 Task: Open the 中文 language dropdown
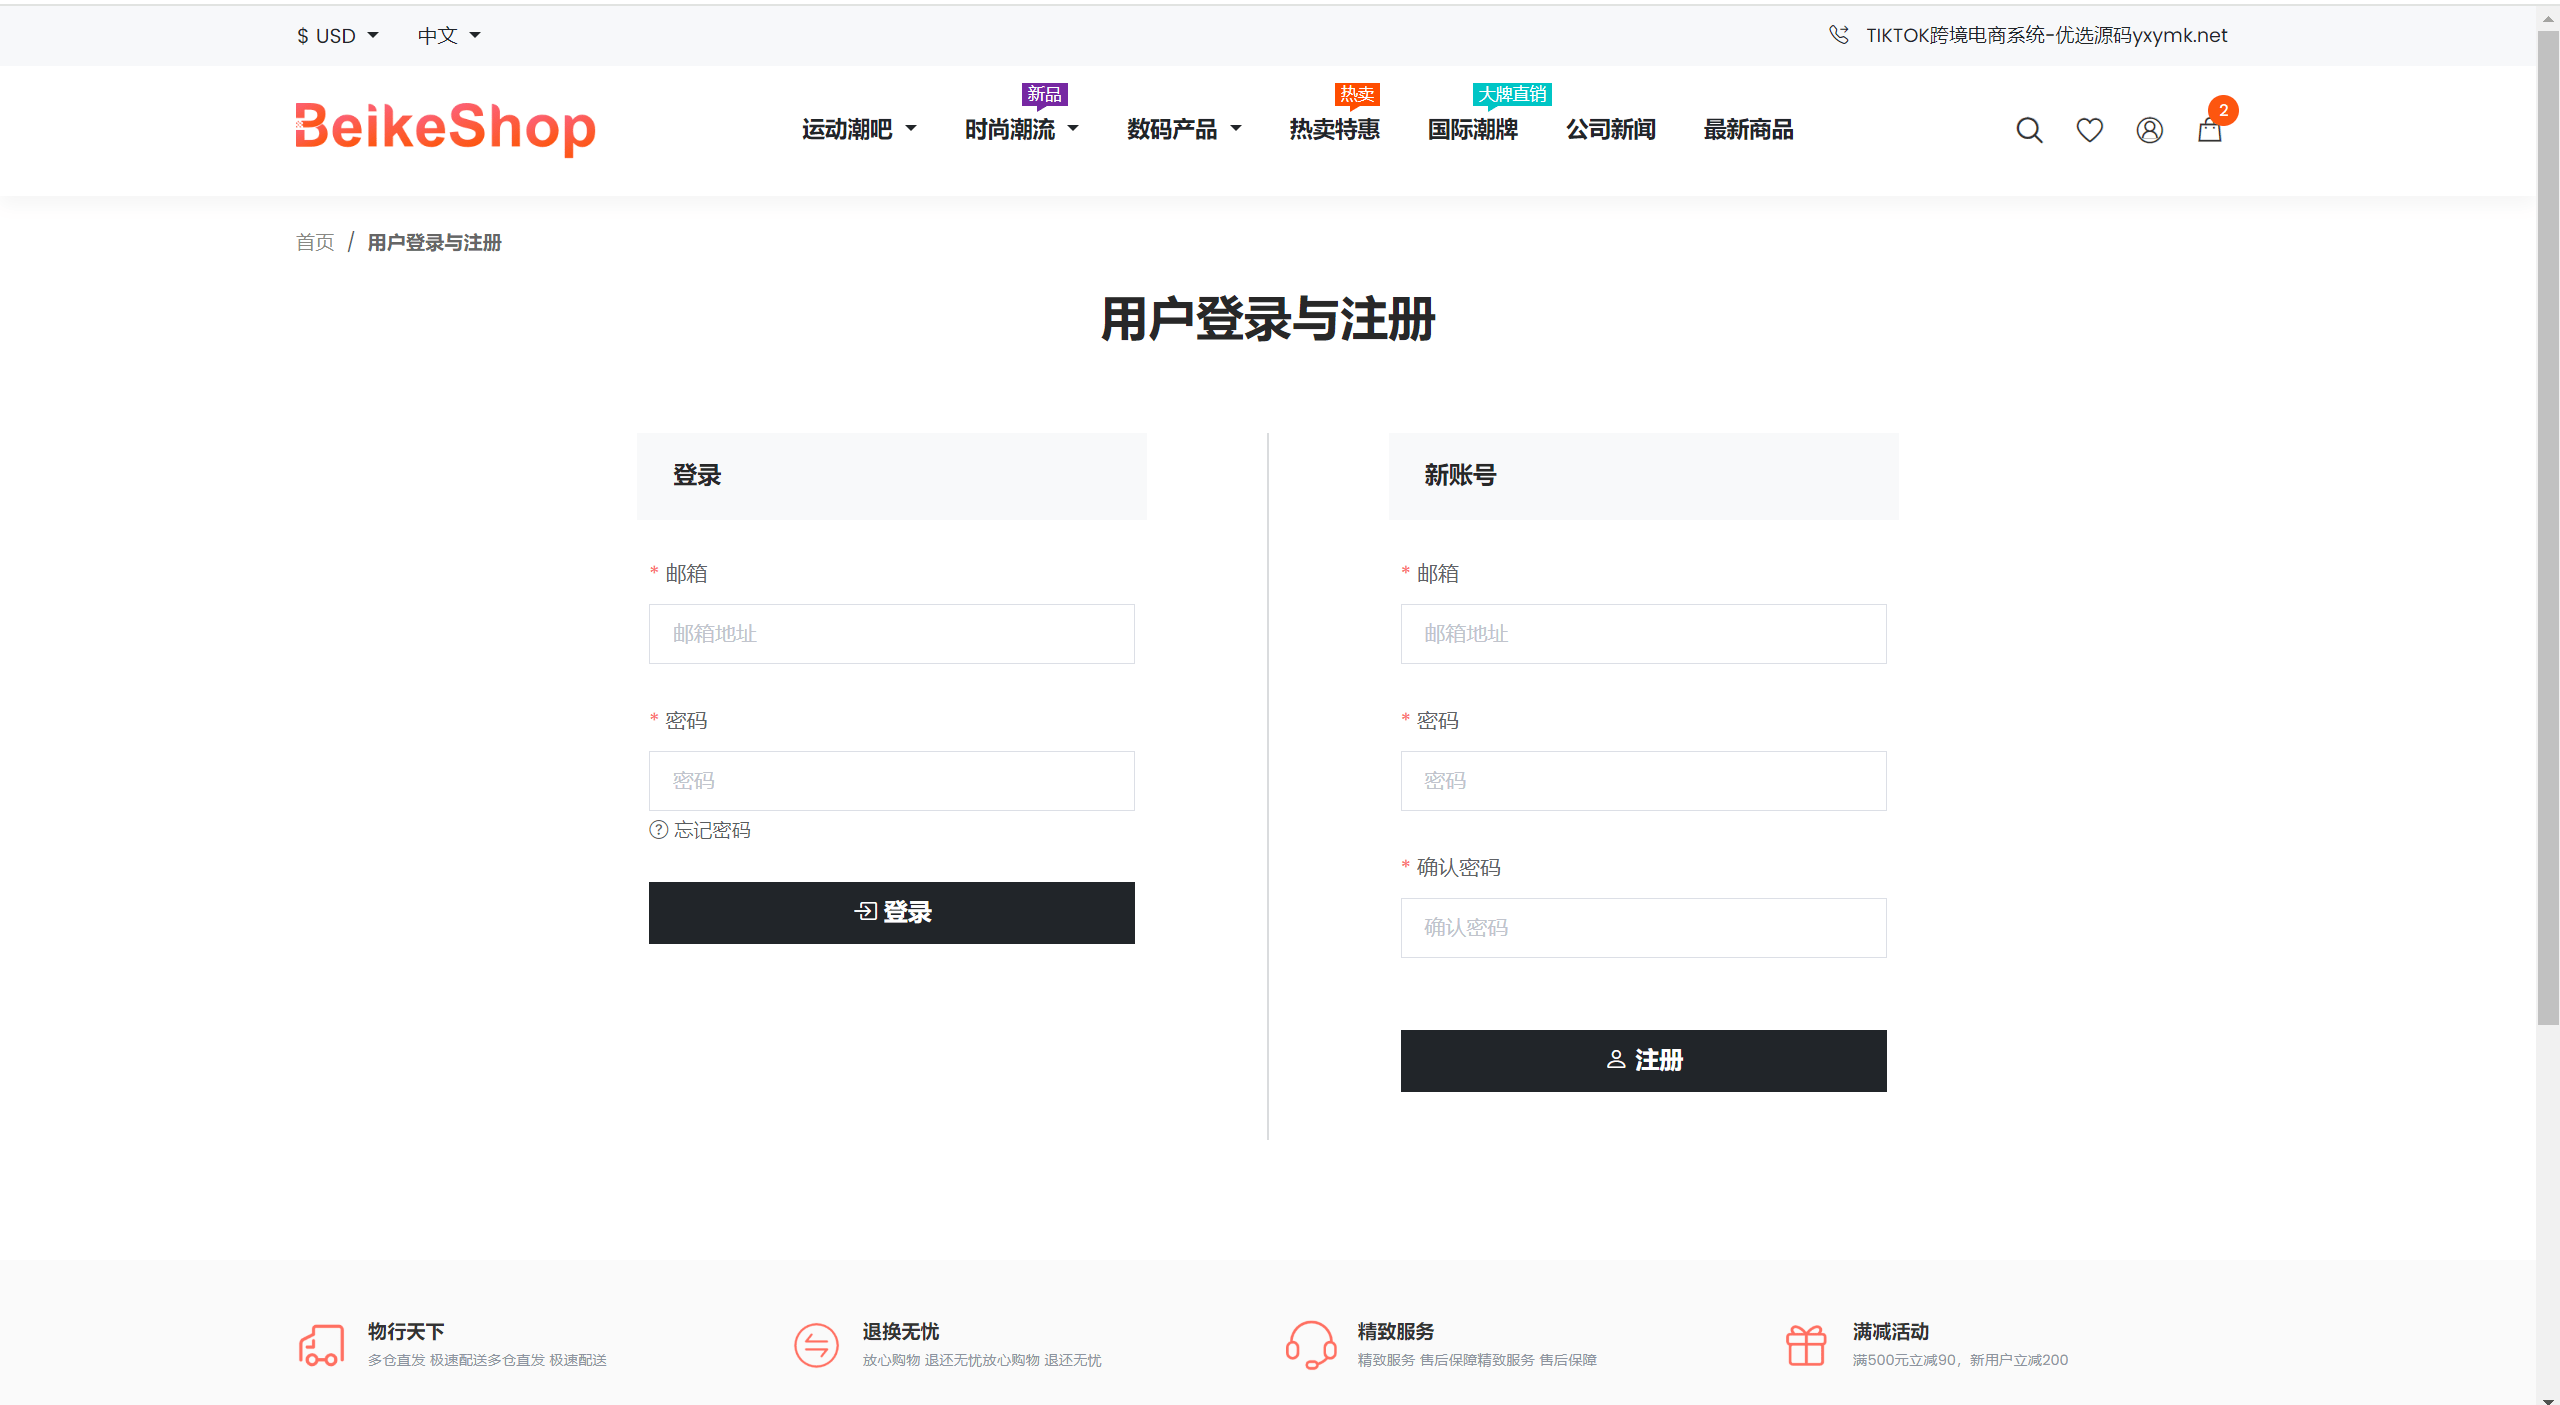tap(449, 36)
